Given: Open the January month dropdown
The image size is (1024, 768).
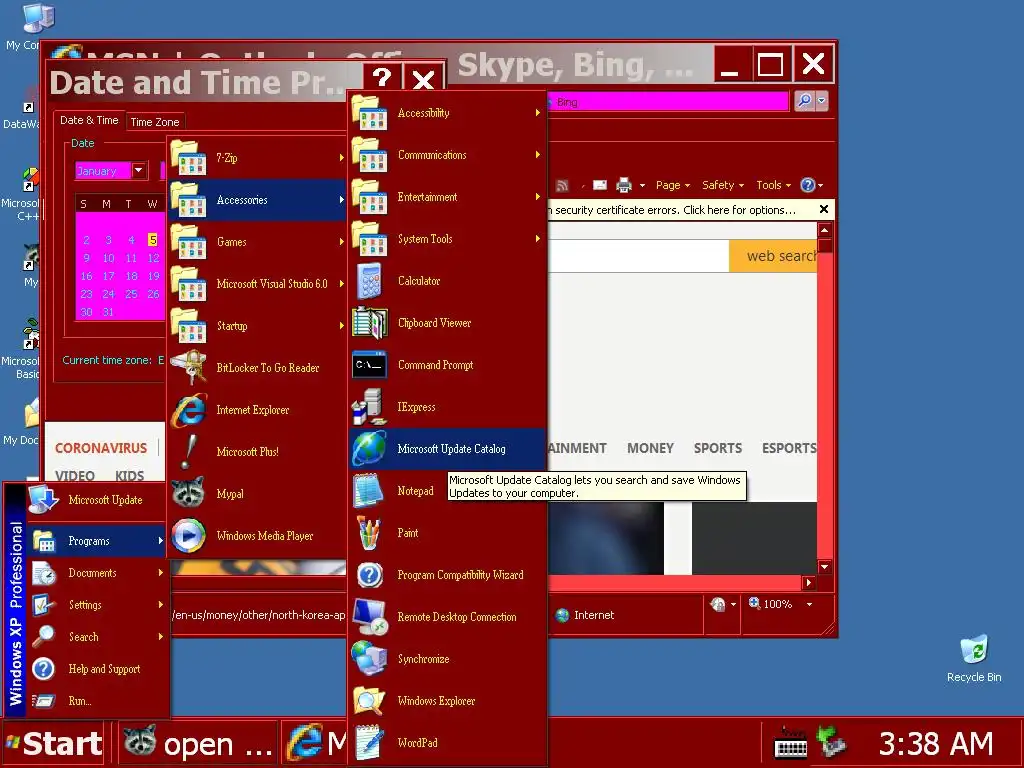Looking at the screenshot, I should click(138, 170).
